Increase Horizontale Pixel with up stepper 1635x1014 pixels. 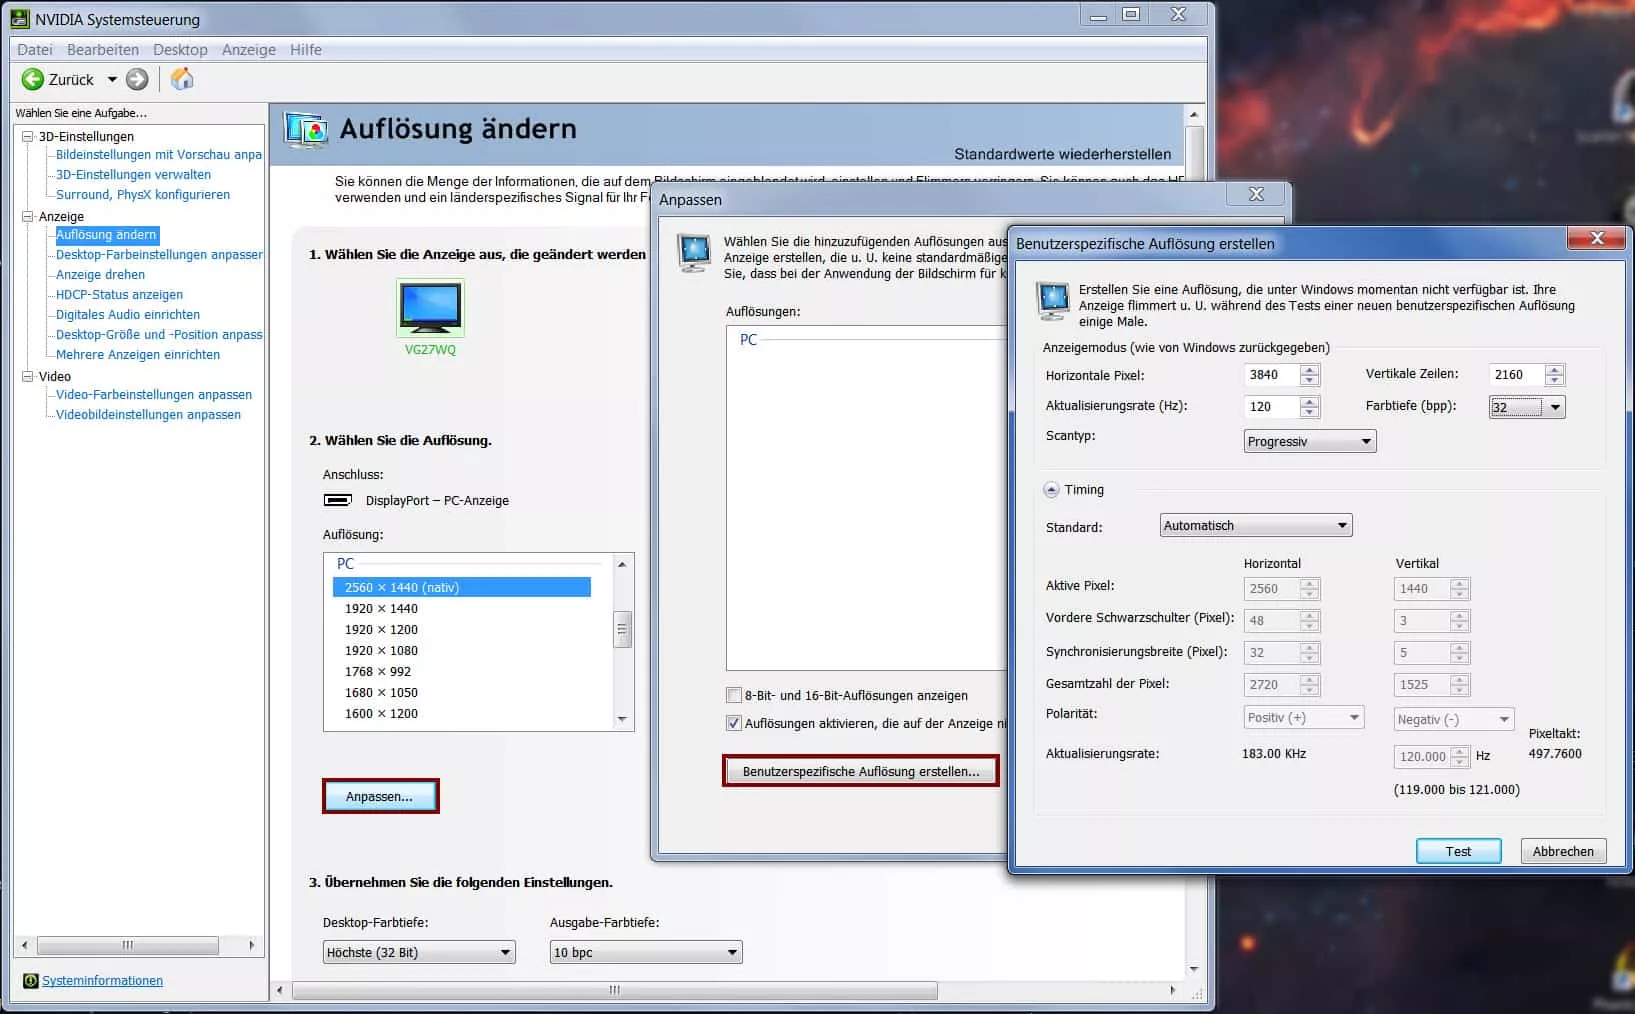(1310, 370)
